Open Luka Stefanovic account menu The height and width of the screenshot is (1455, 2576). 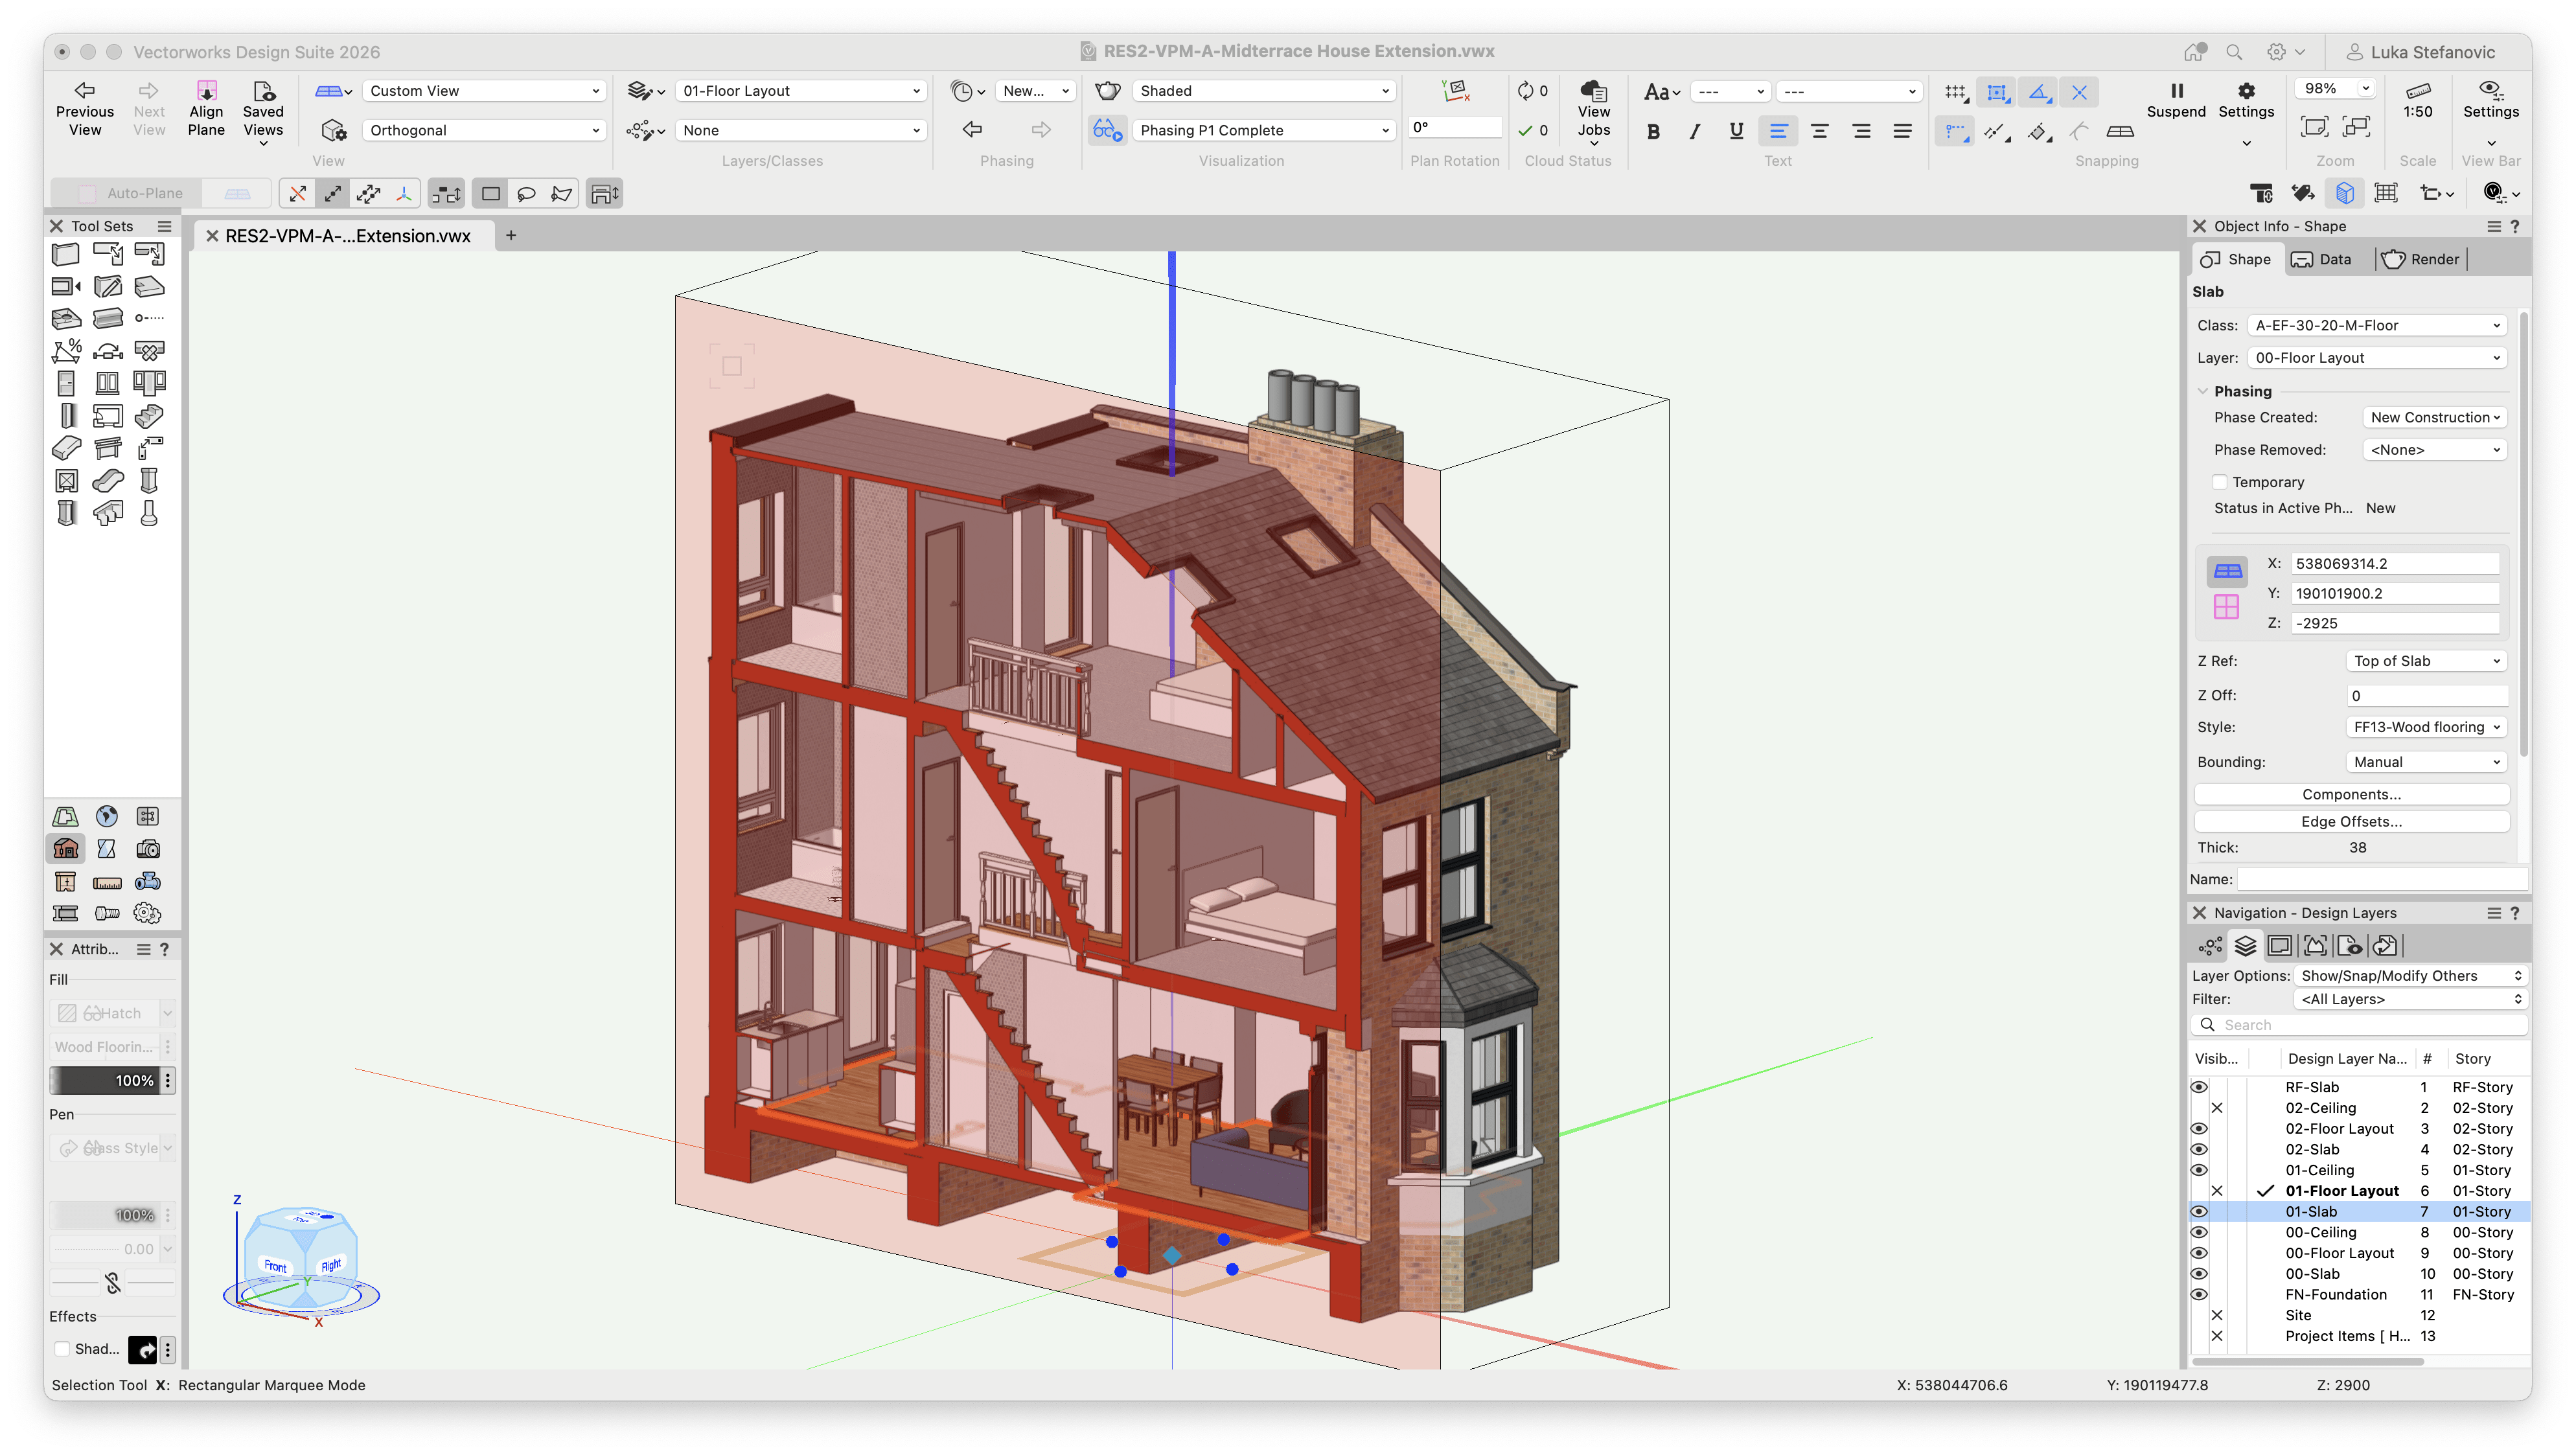[x=2421, y=52]
